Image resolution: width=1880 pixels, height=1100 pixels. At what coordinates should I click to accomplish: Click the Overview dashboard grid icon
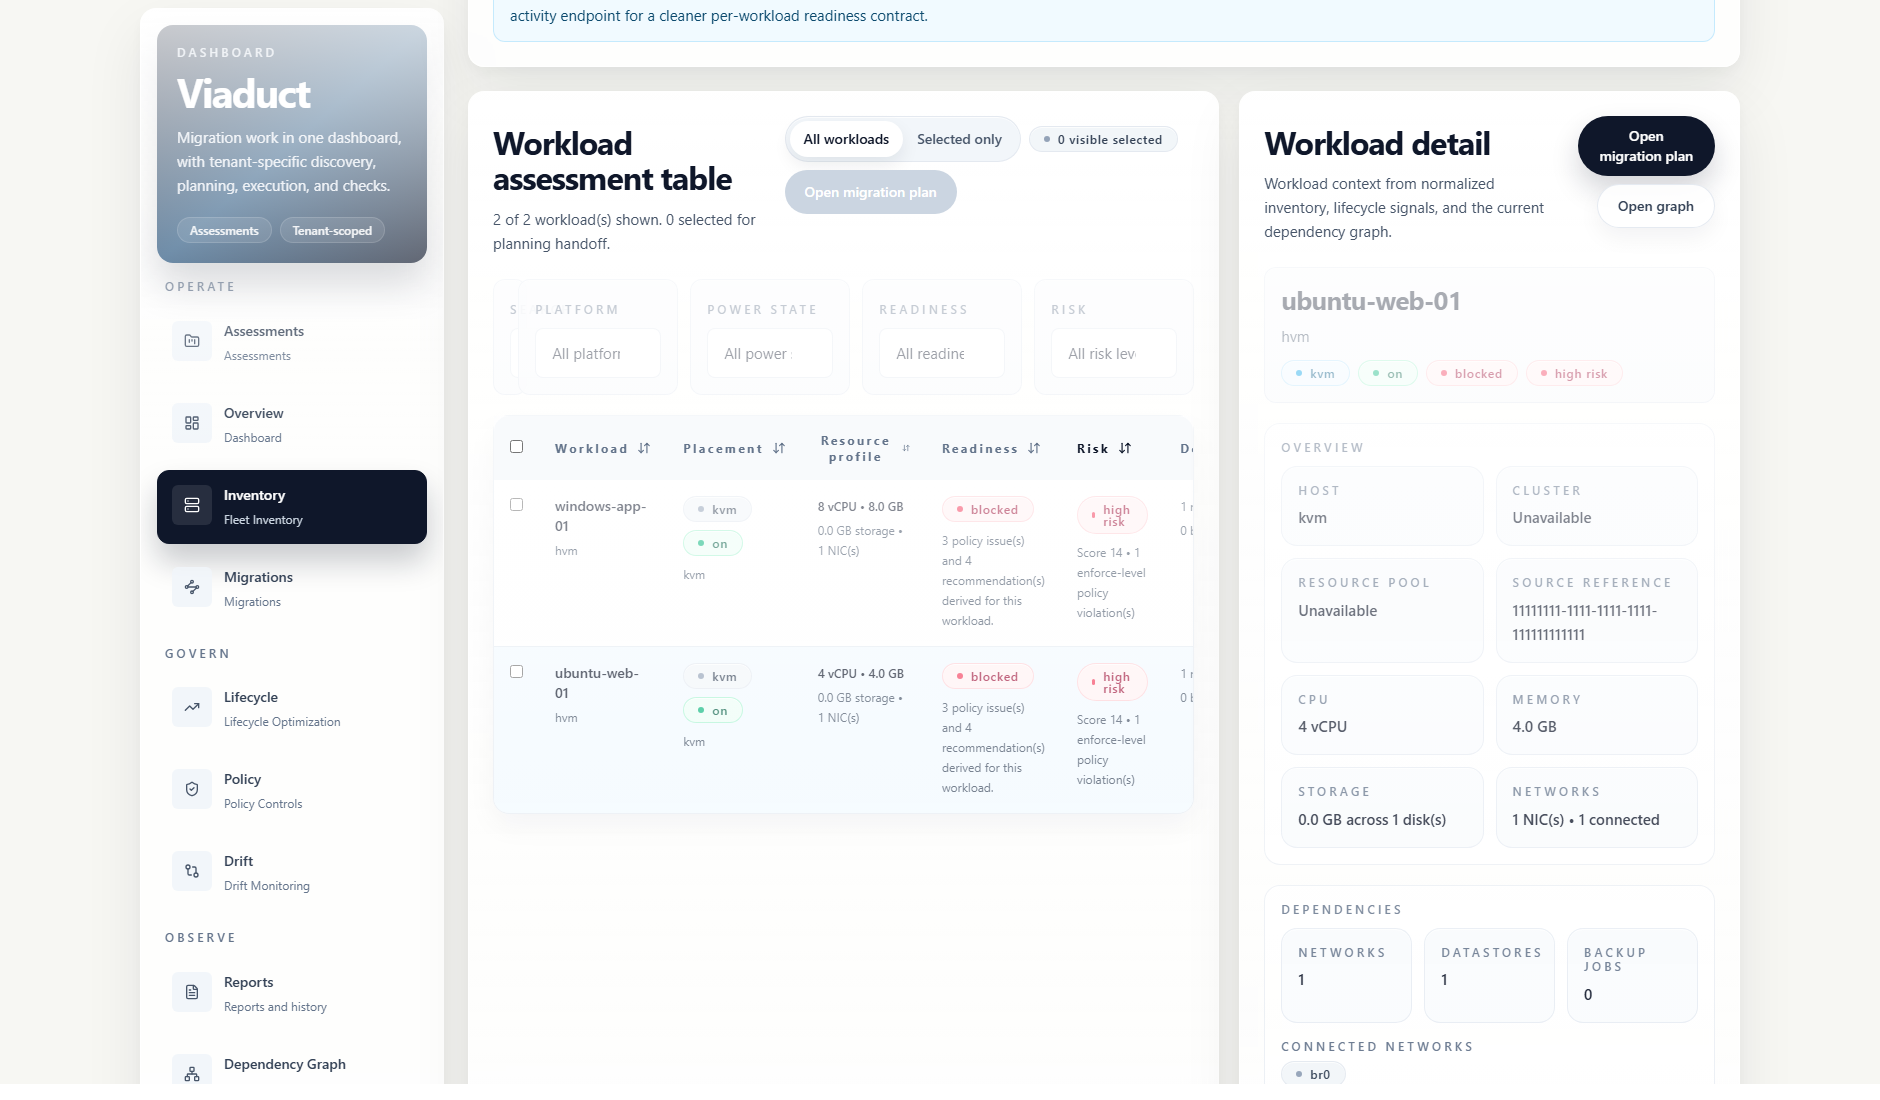192,423
